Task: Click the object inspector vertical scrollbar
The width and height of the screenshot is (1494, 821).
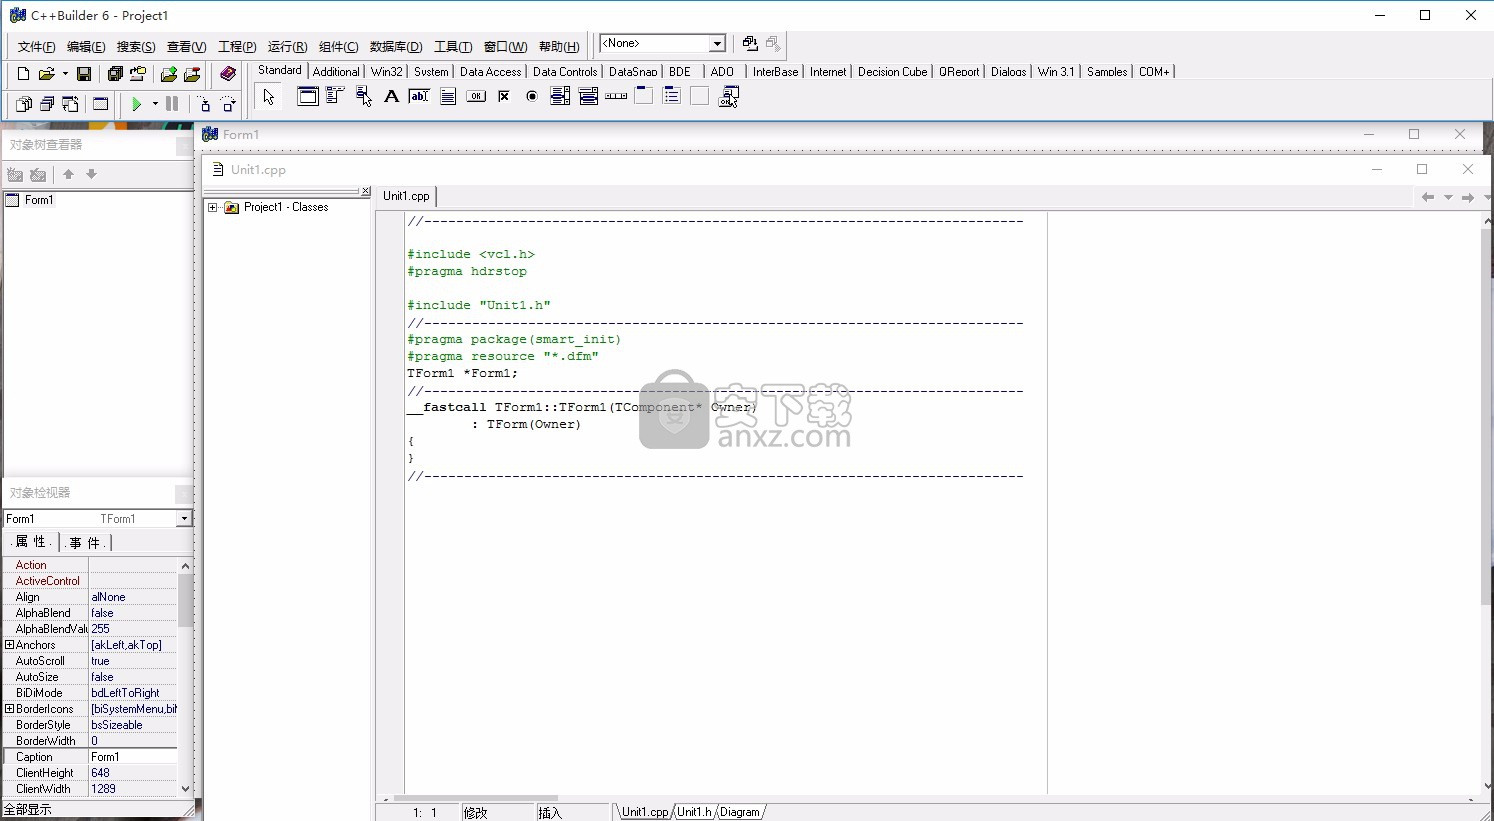Action: coord(185,677)
